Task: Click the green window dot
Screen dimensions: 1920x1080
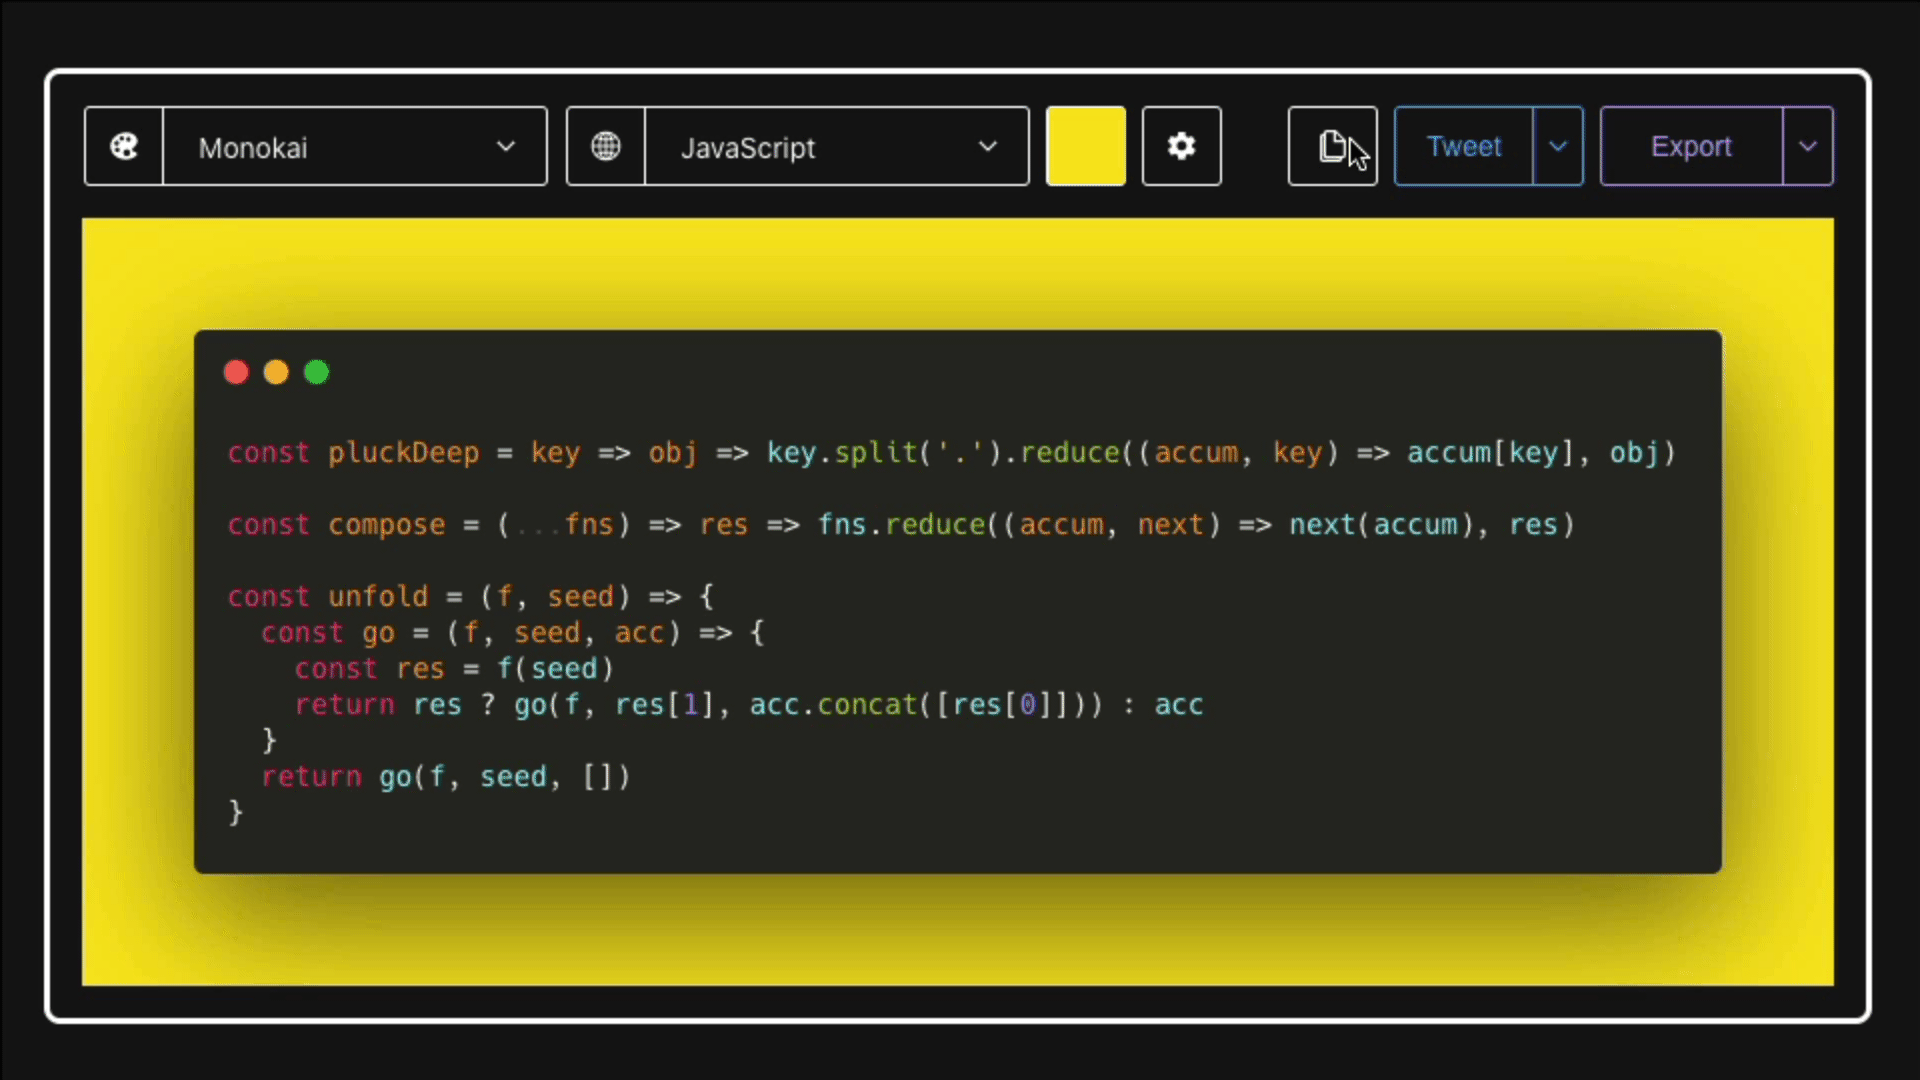Action: coord(317,373)
